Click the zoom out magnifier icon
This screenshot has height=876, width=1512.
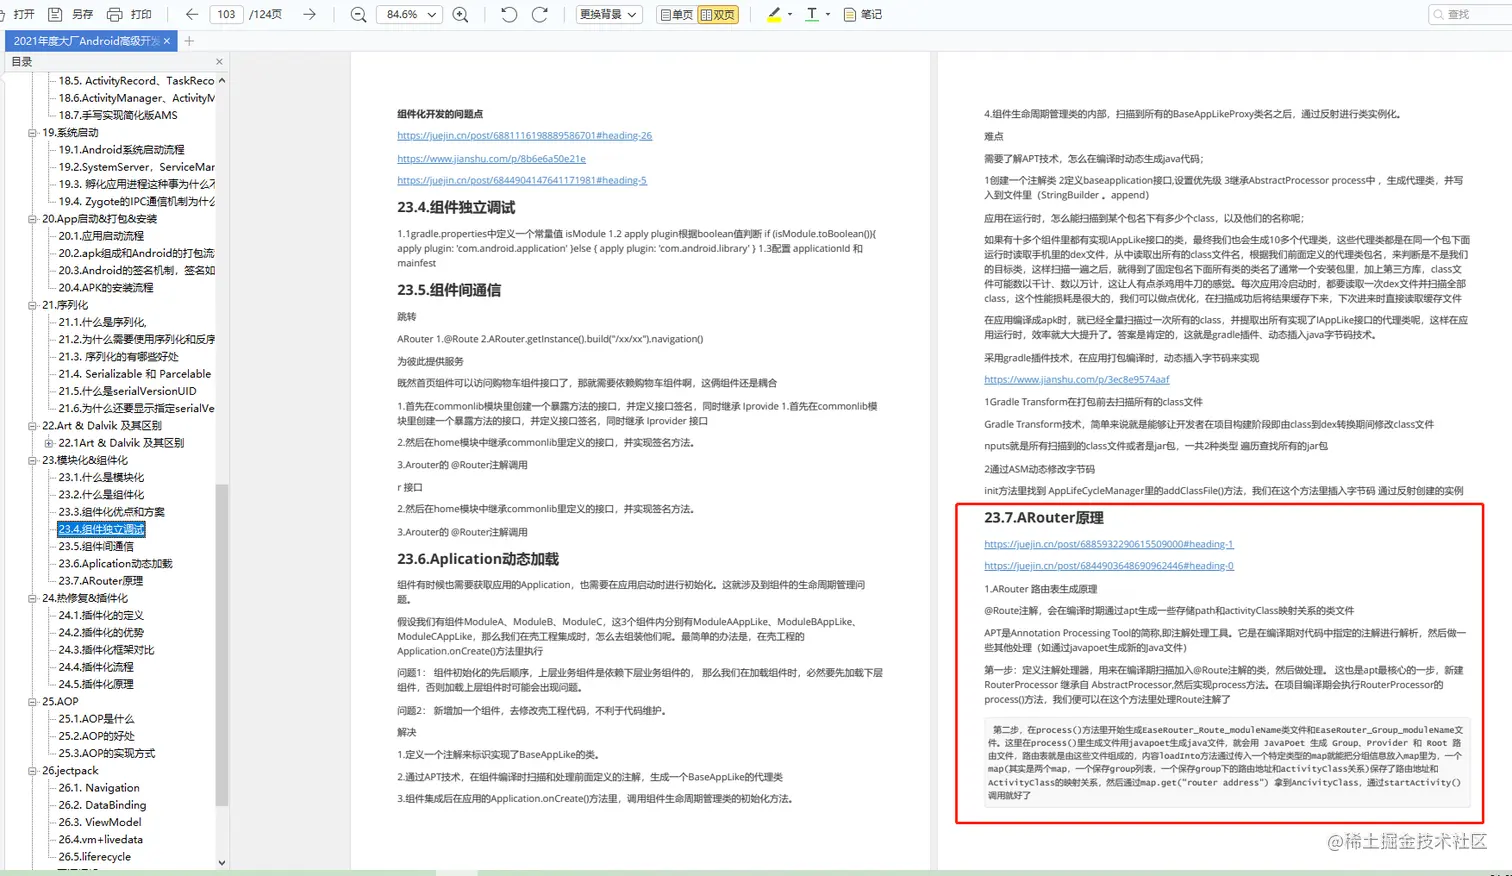click(359, 14)
